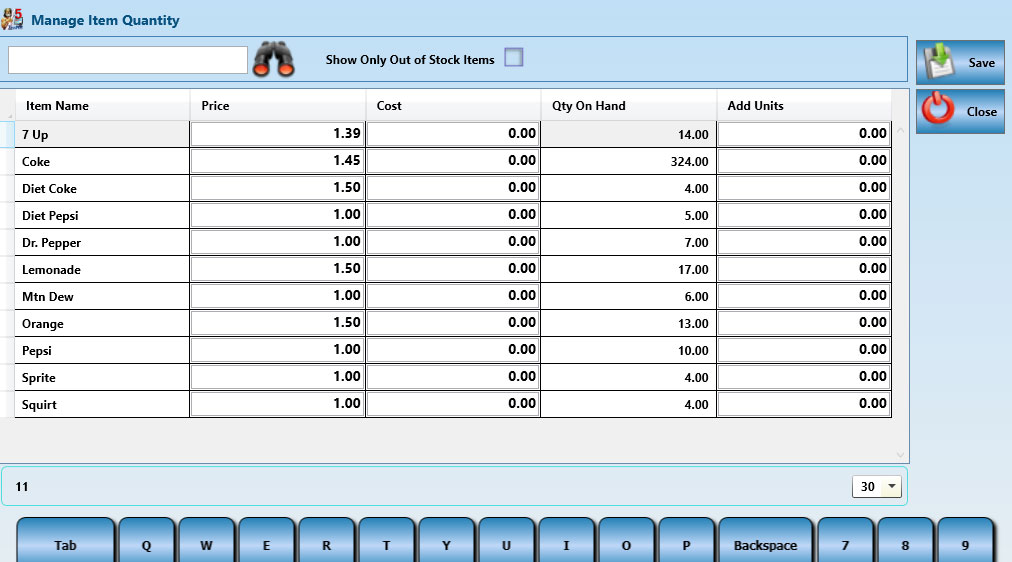This screenshot has width=1012, height=562.
Task: Select the Dr. Pepper item name
Action: pyautogui.click(x=52, y=243)
